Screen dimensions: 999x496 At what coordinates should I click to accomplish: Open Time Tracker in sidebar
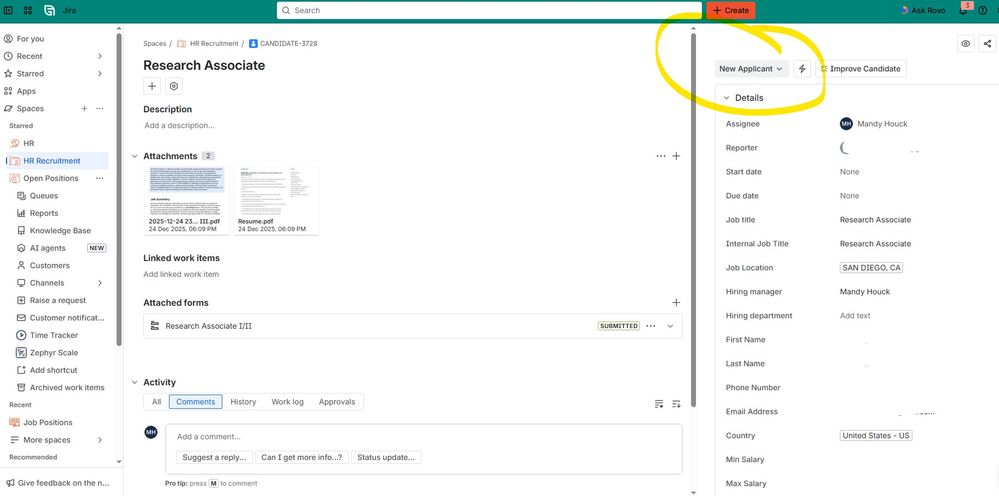click(x=54, y=335)
